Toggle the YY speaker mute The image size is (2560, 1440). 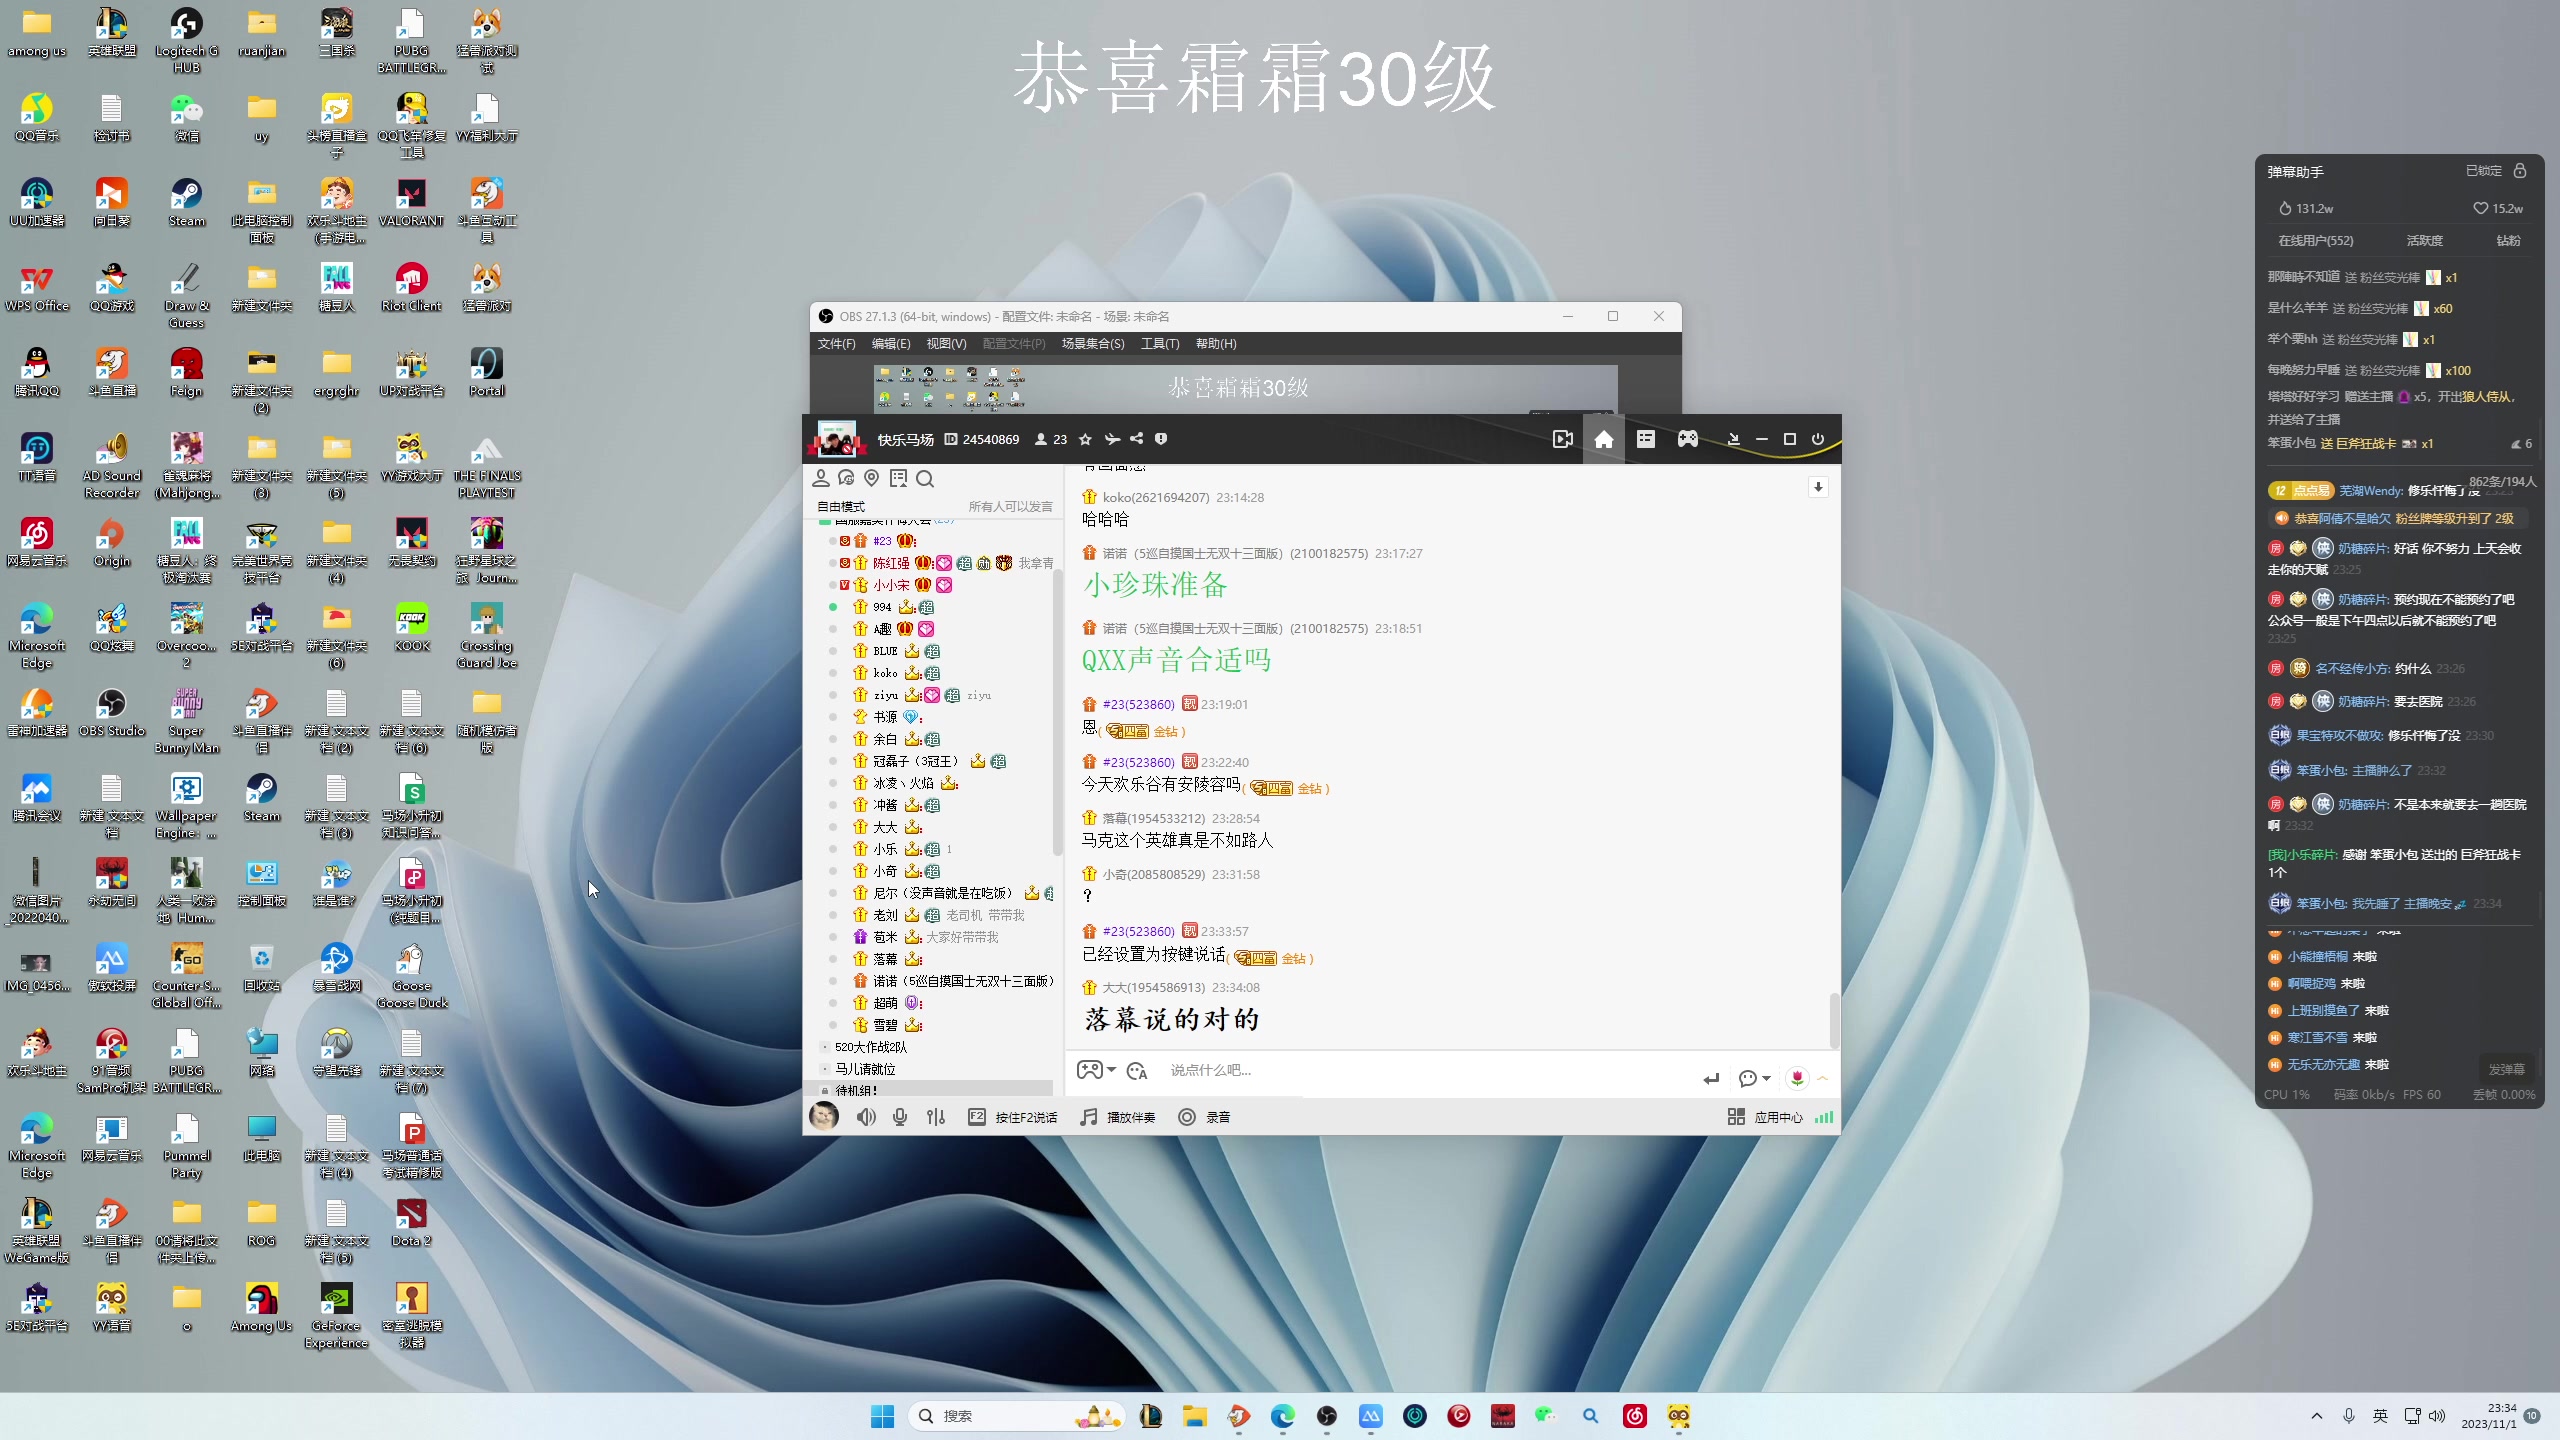click(866, 1117)
